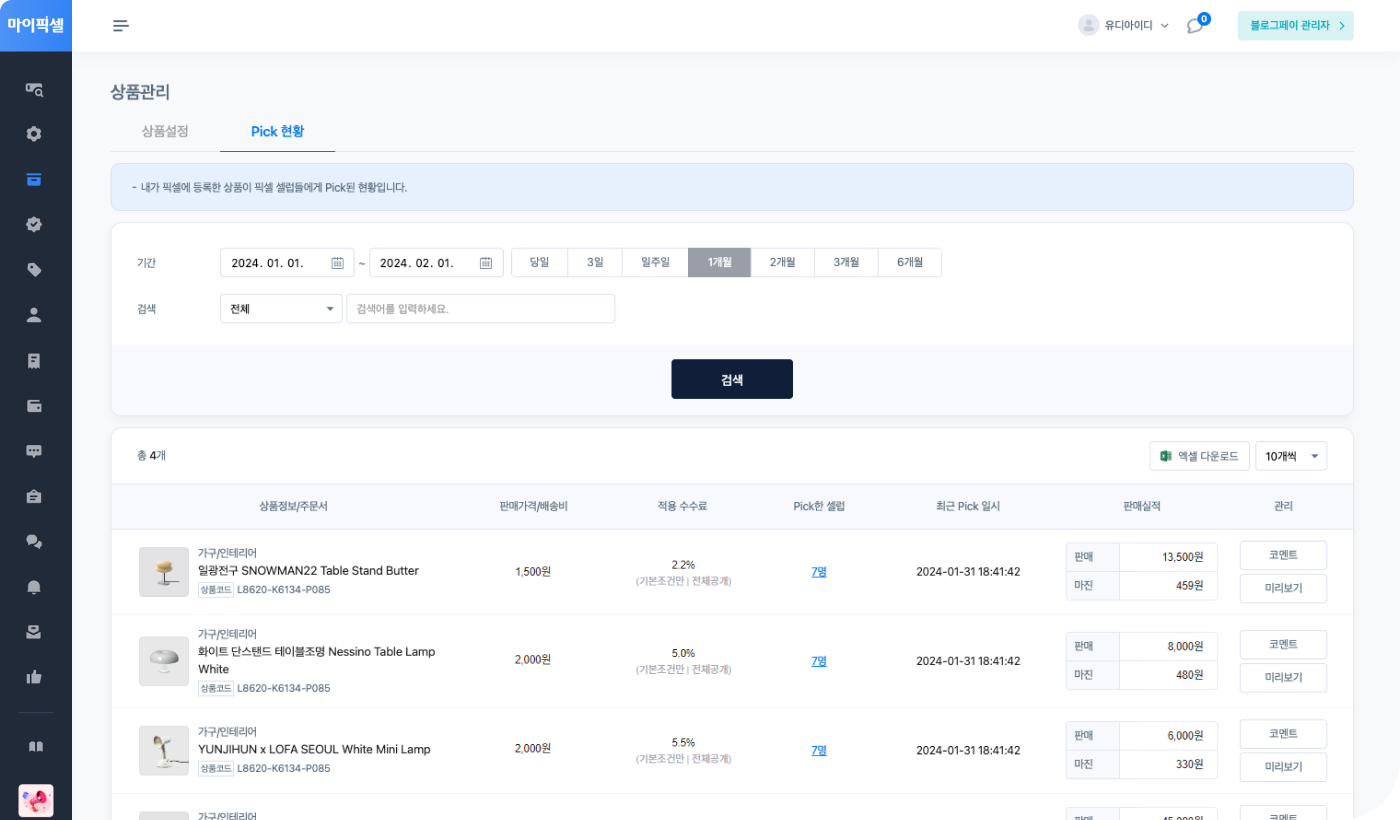Open the thumbs-up icon in sidebar
The image size is (1400, 820).
pyautogui.click(x=34, y=677)
